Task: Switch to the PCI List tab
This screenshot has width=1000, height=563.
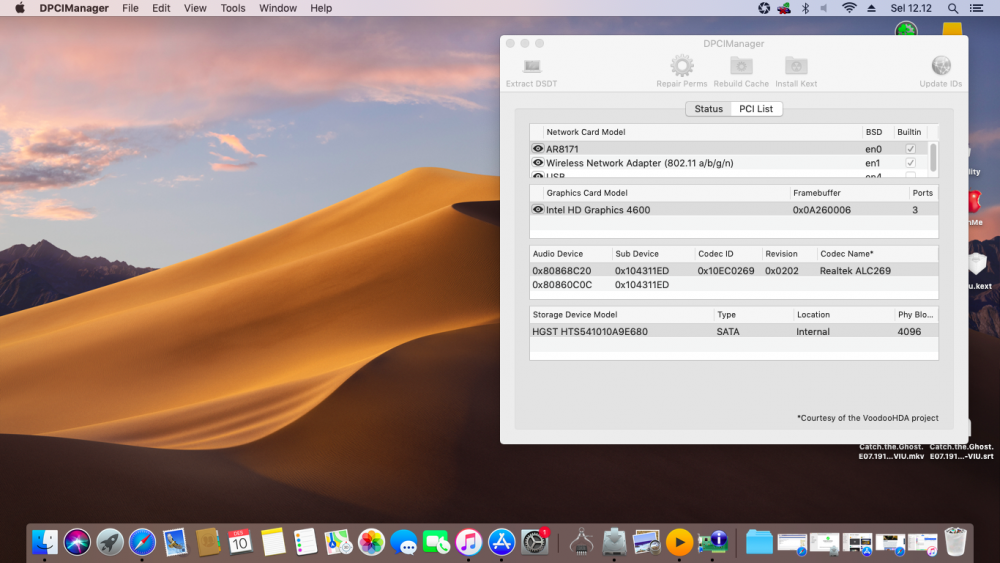Action: tap(756, 109)
